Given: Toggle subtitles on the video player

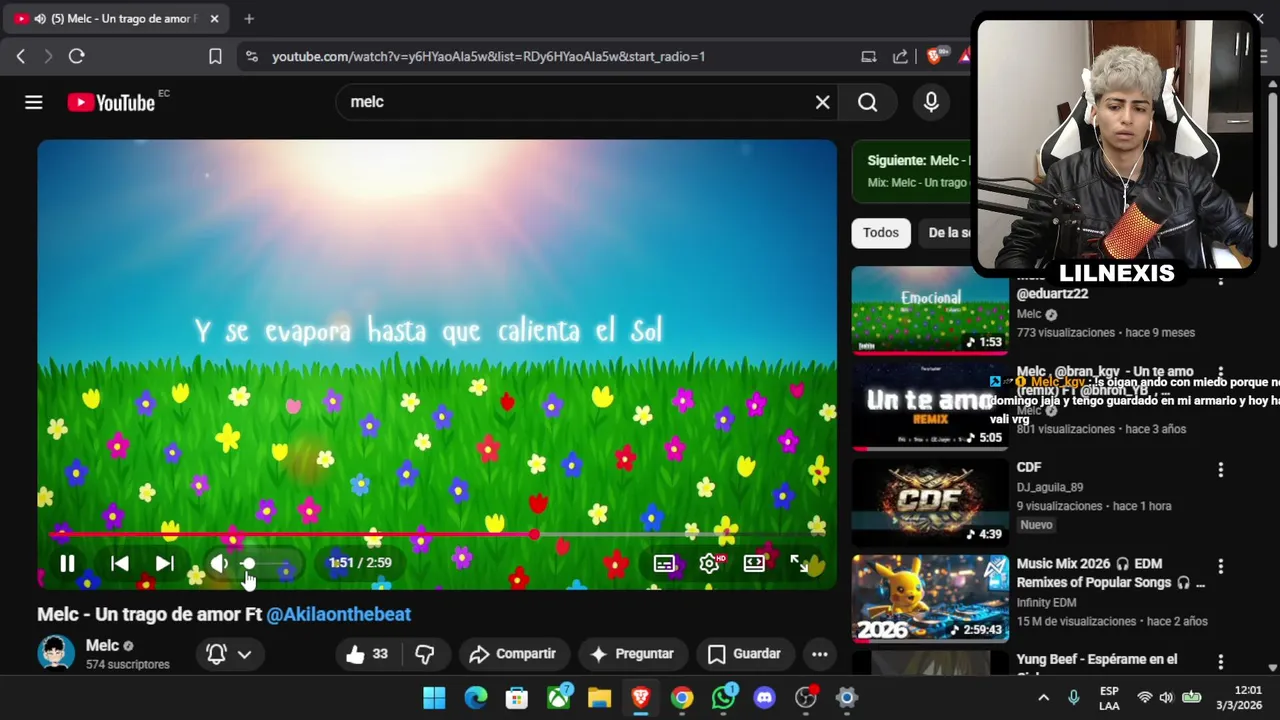Looking at the screenshot, I should (664, 563).
